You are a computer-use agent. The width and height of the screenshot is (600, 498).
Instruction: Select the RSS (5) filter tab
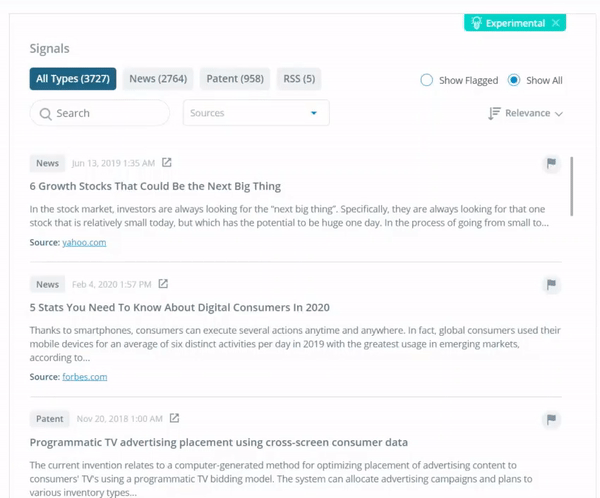tap(299, 79)
